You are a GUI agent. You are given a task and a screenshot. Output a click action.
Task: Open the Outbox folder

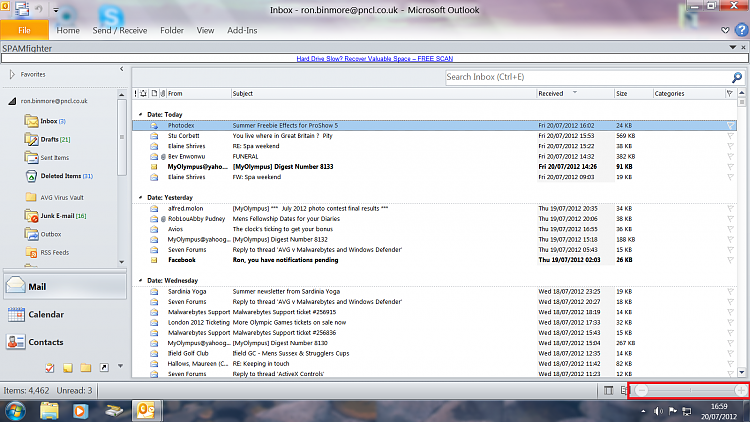point(44,234)
